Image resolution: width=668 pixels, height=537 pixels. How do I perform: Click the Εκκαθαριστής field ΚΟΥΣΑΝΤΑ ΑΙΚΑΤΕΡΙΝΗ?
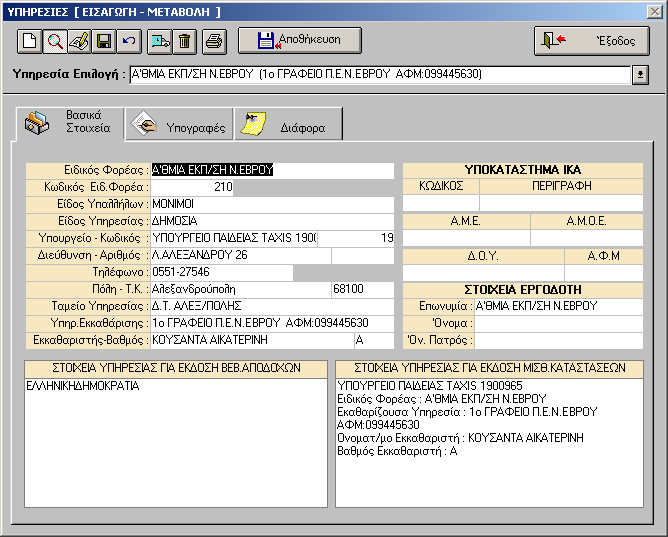[252, 341]
